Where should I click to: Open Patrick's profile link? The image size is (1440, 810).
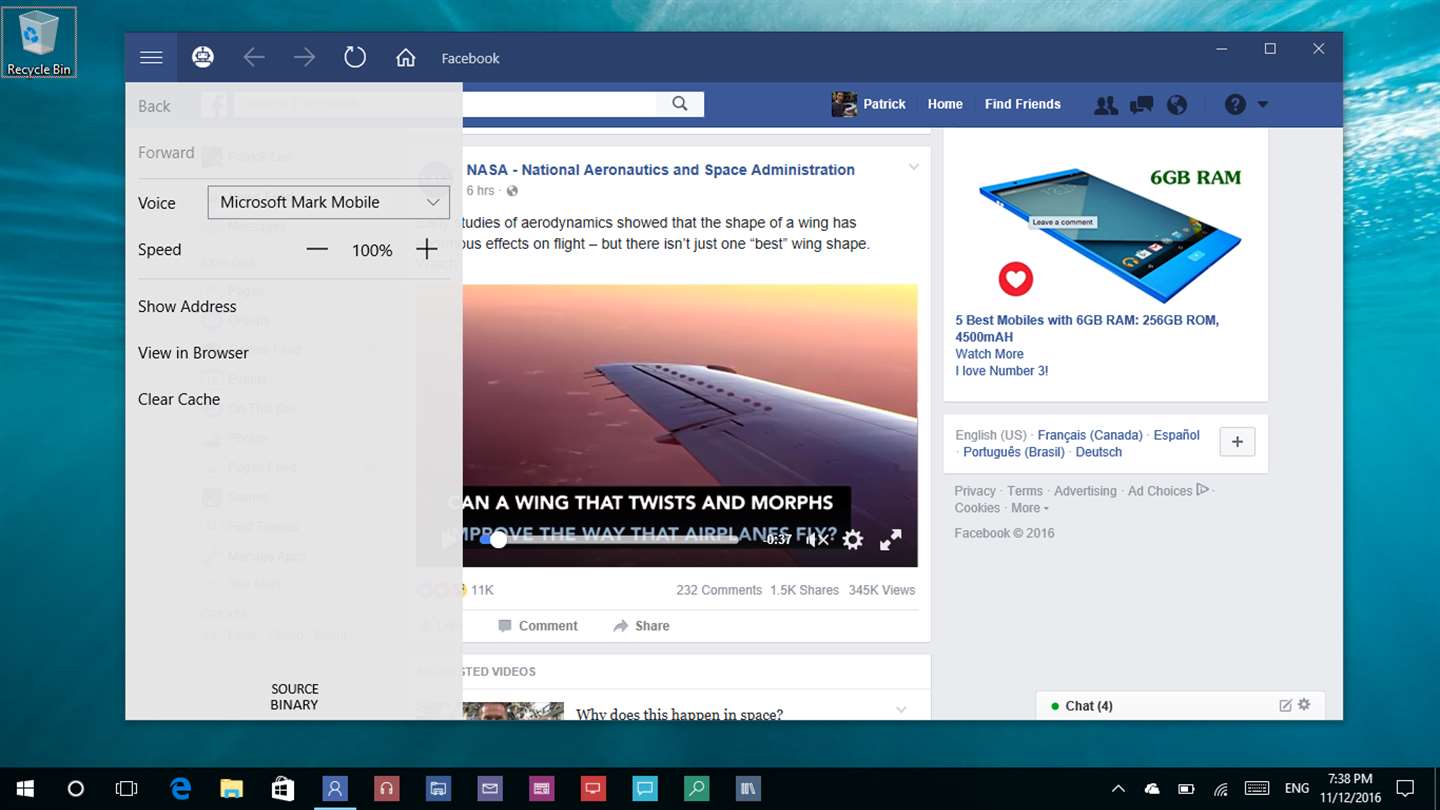pyautogui.click(x=884, y=104)
